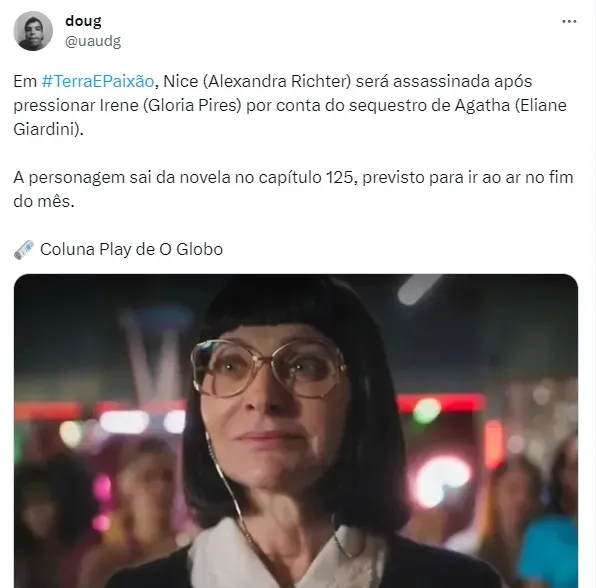The height and width of the screenshot is (588, 596).
Task: Click the name Alexandra Richter in tweet
Action: 277,81
